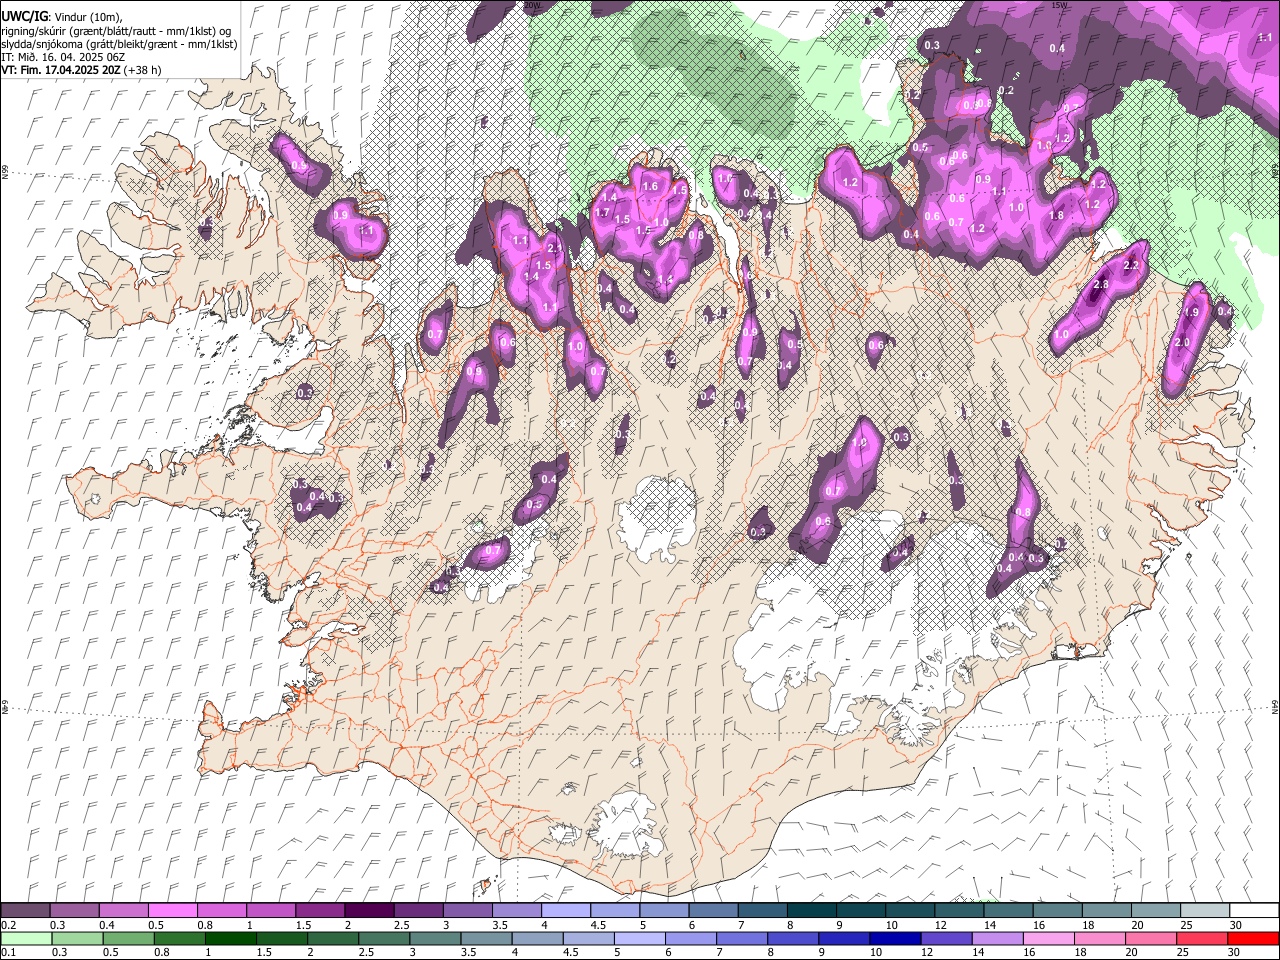1280x960 pixels.
Task: Select the 1.9 precipitation value near the east coast
Action: coord(1191,312)
